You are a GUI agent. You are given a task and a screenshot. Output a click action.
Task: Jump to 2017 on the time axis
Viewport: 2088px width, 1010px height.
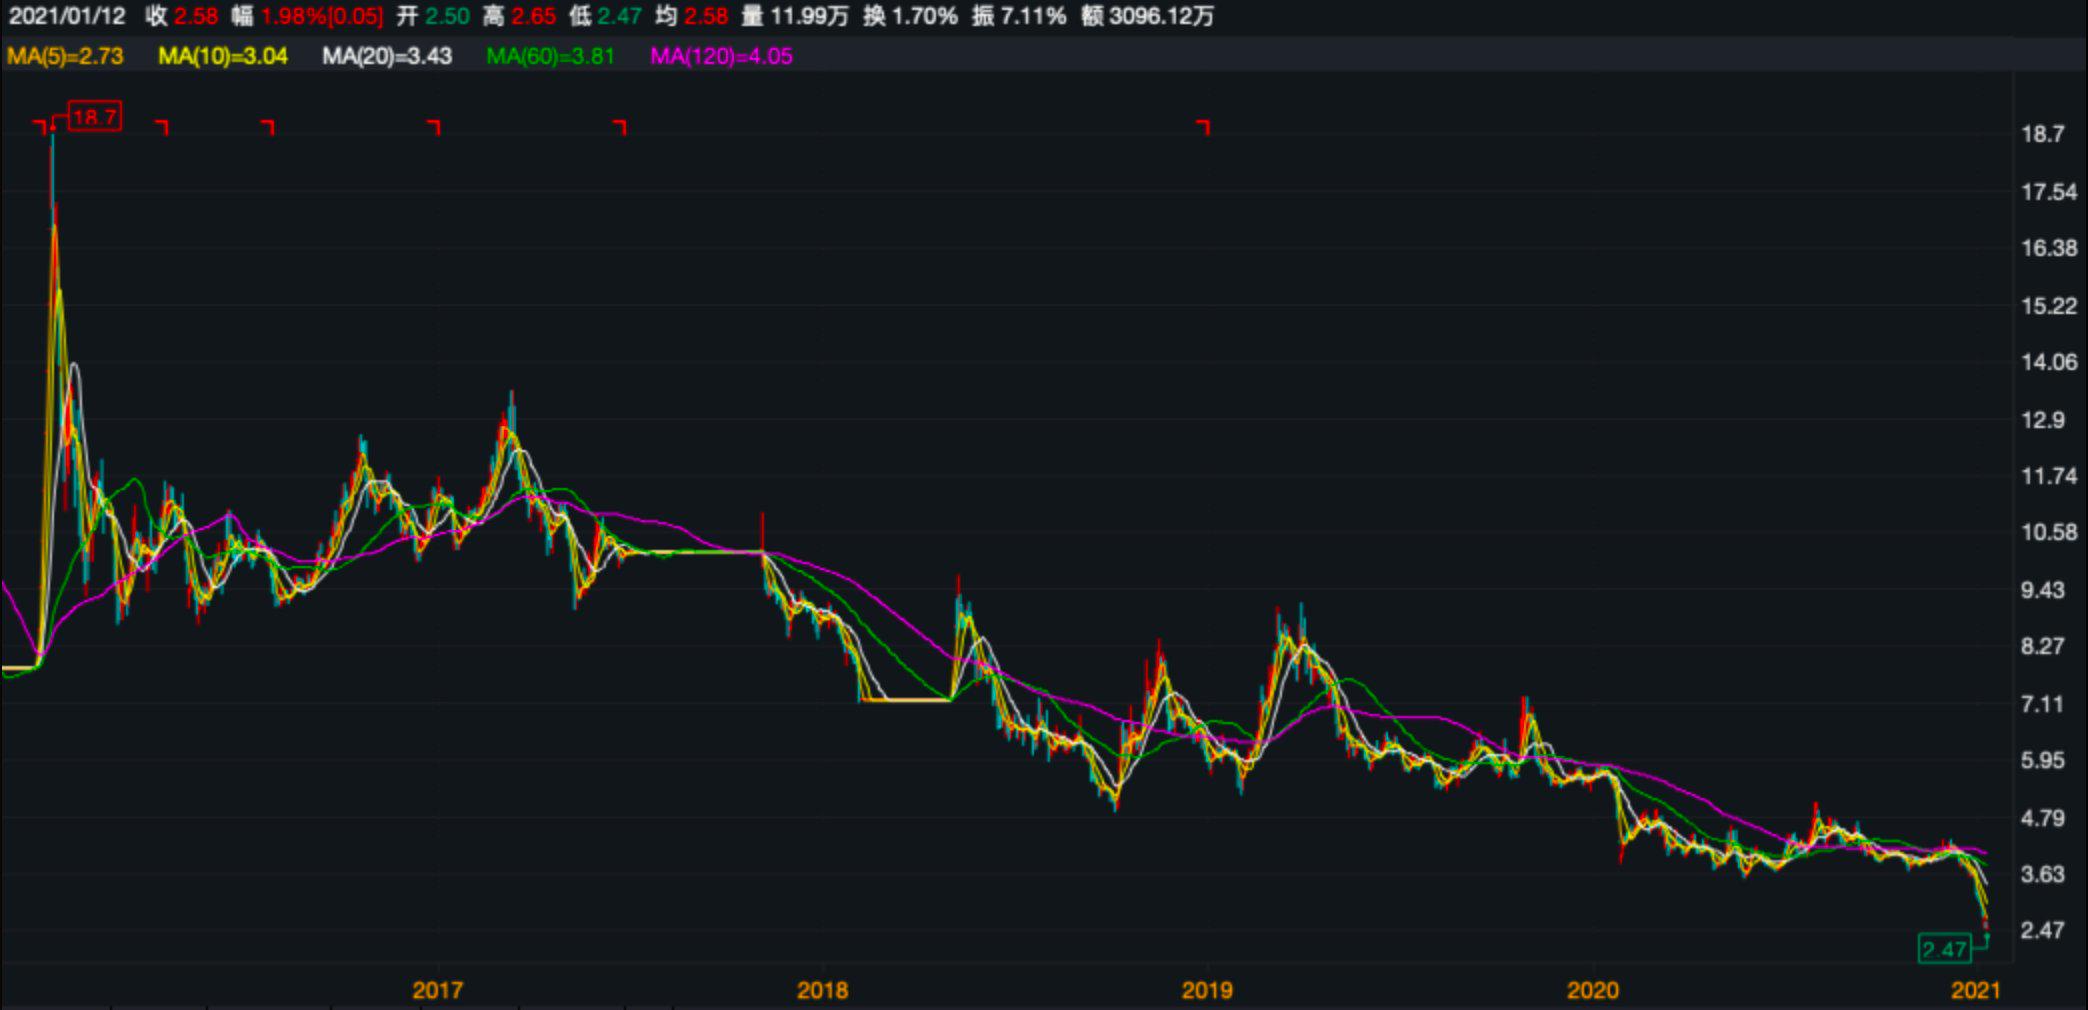click(x=437, y=990)
